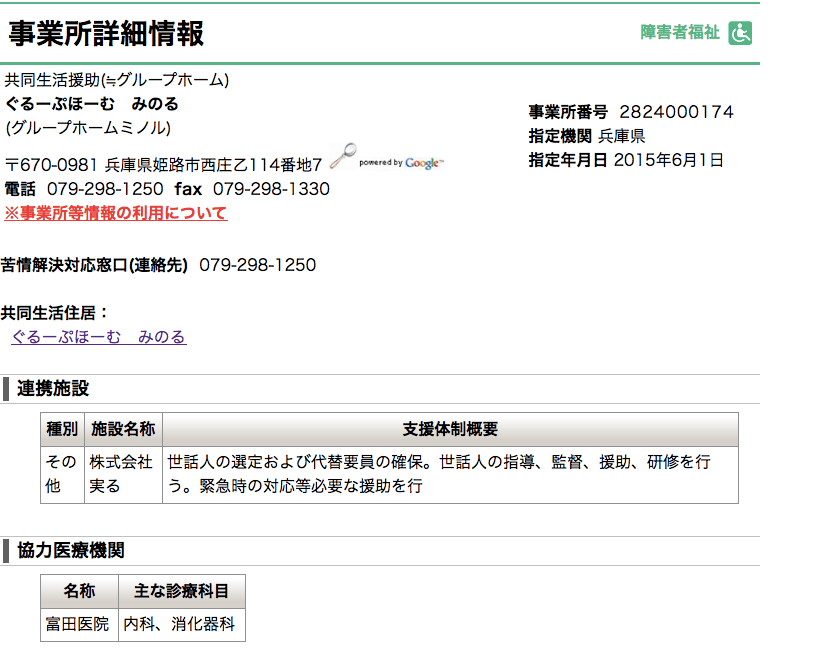Select the 富田医院 table cell
815x652 pixels.
click(79, 624)
